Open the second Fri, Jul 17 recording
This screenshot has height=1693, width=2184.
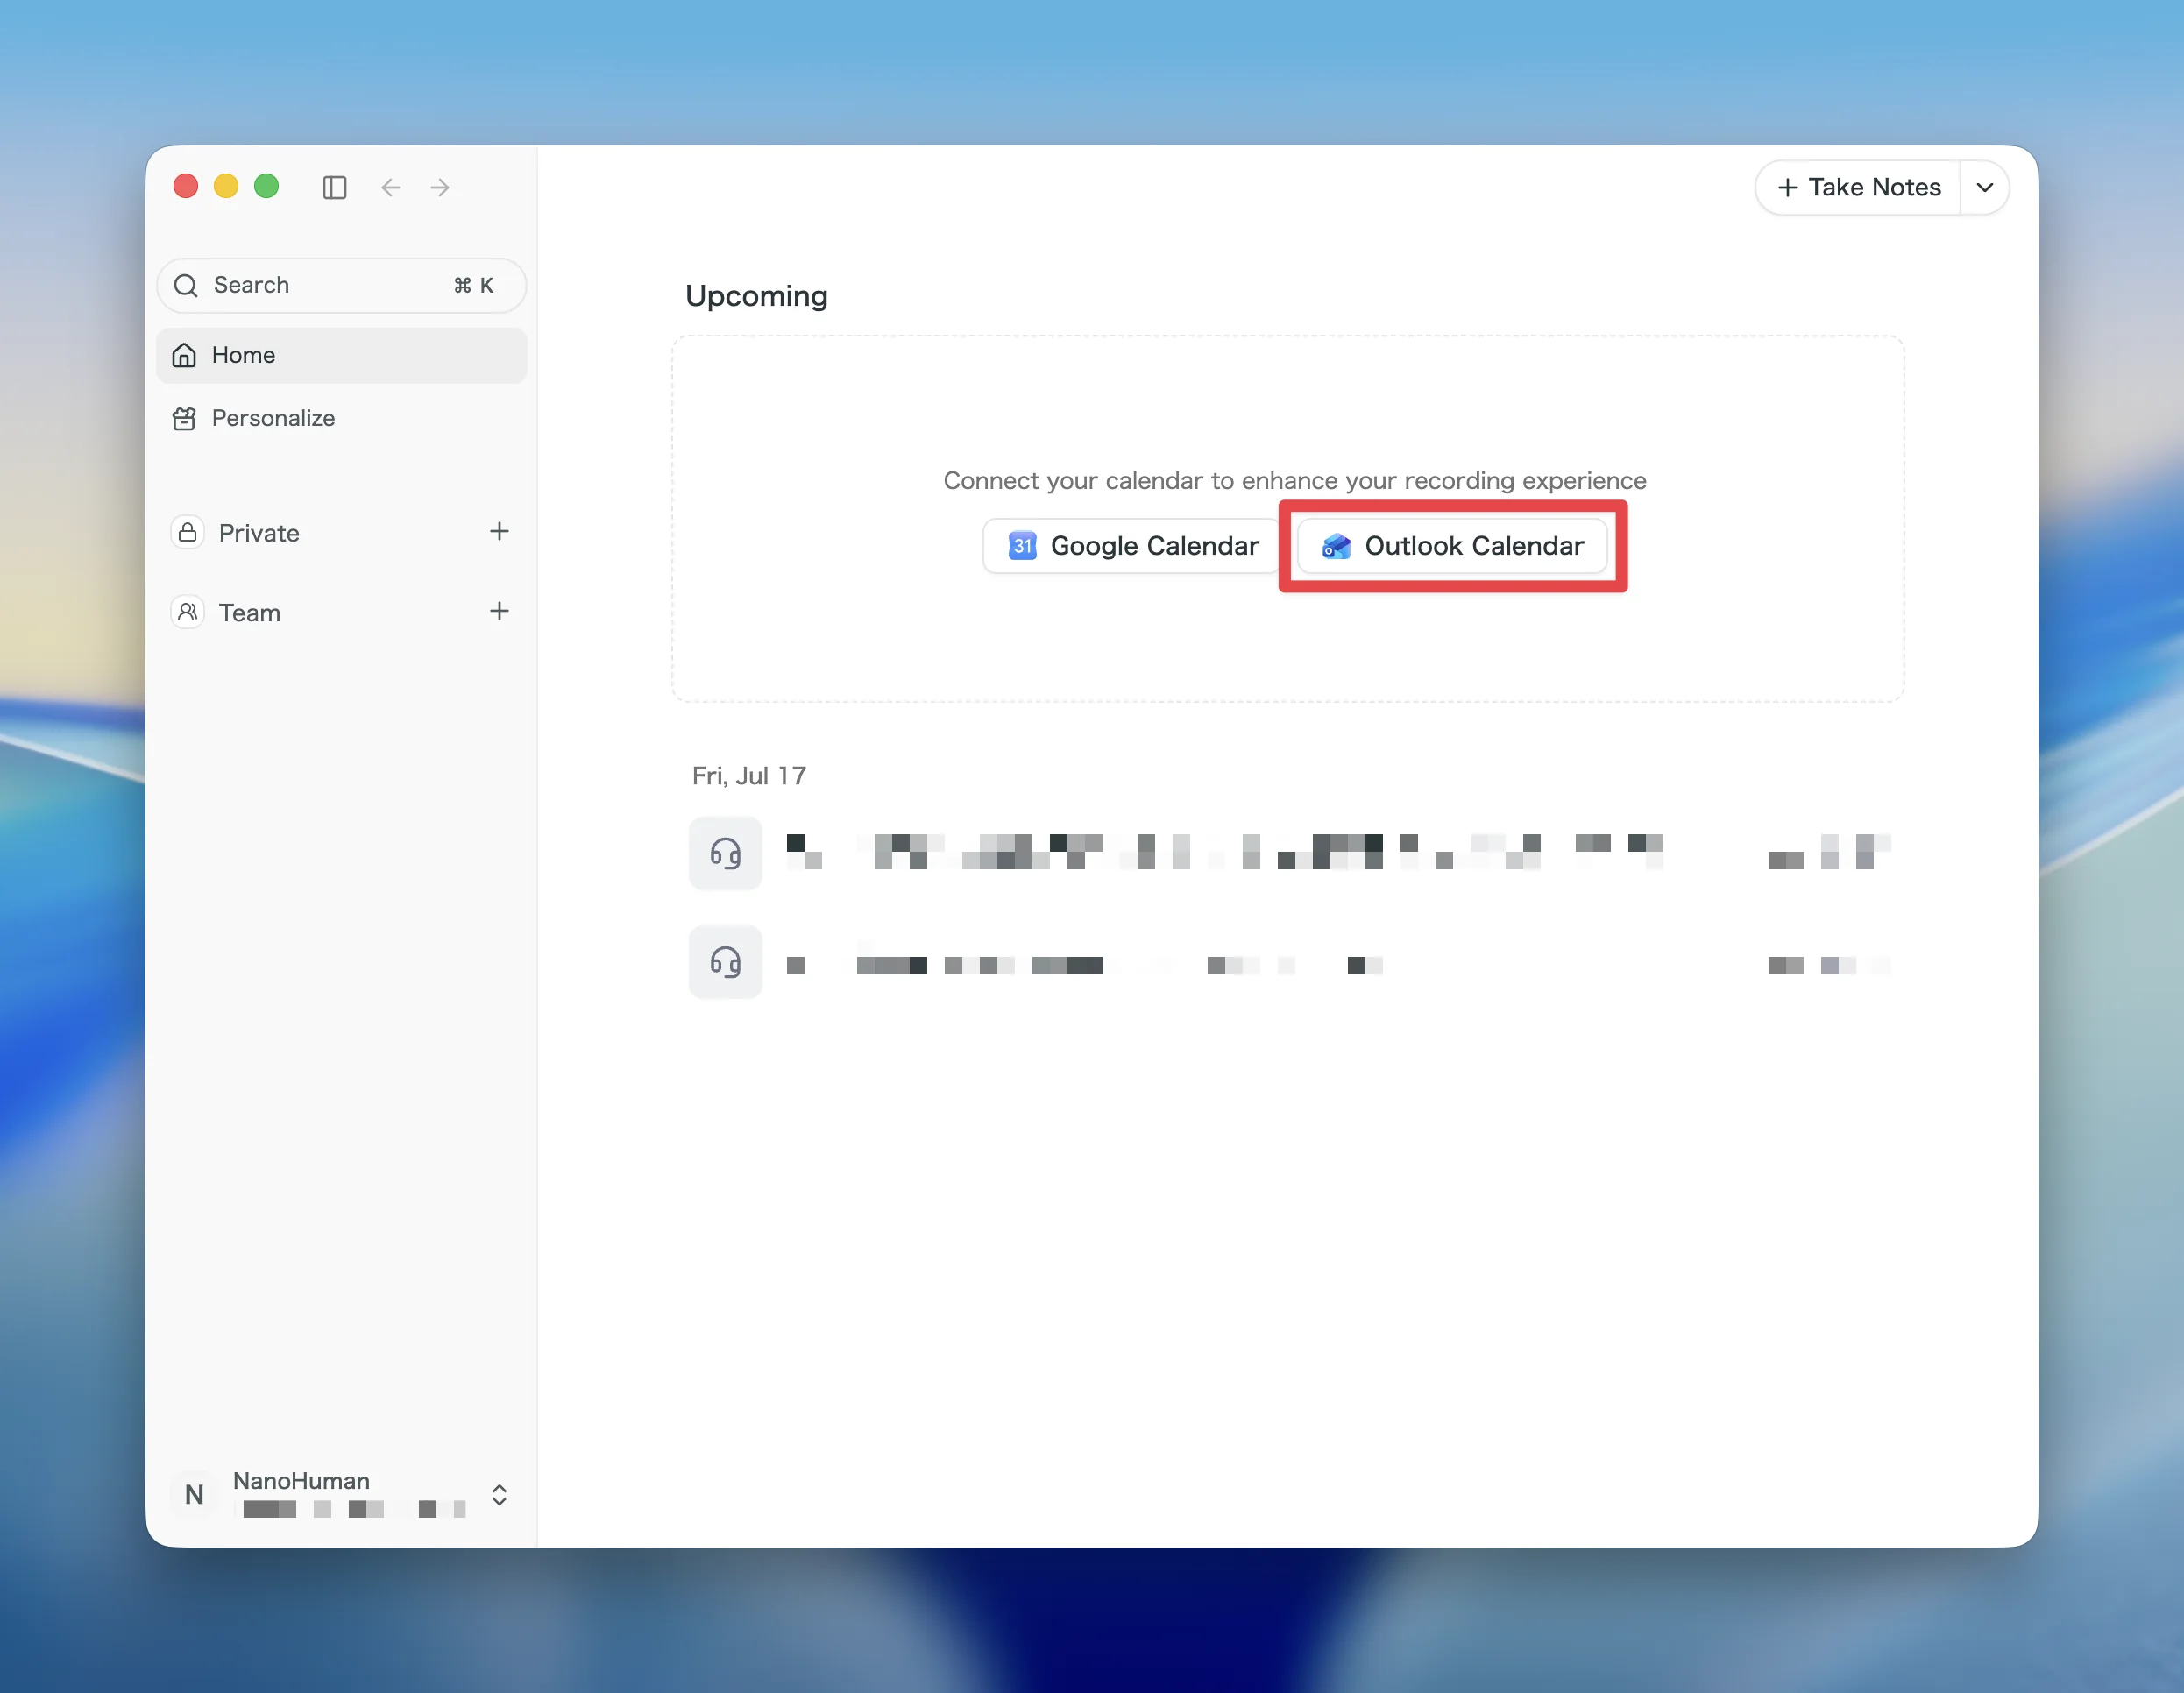(1290, 963)
